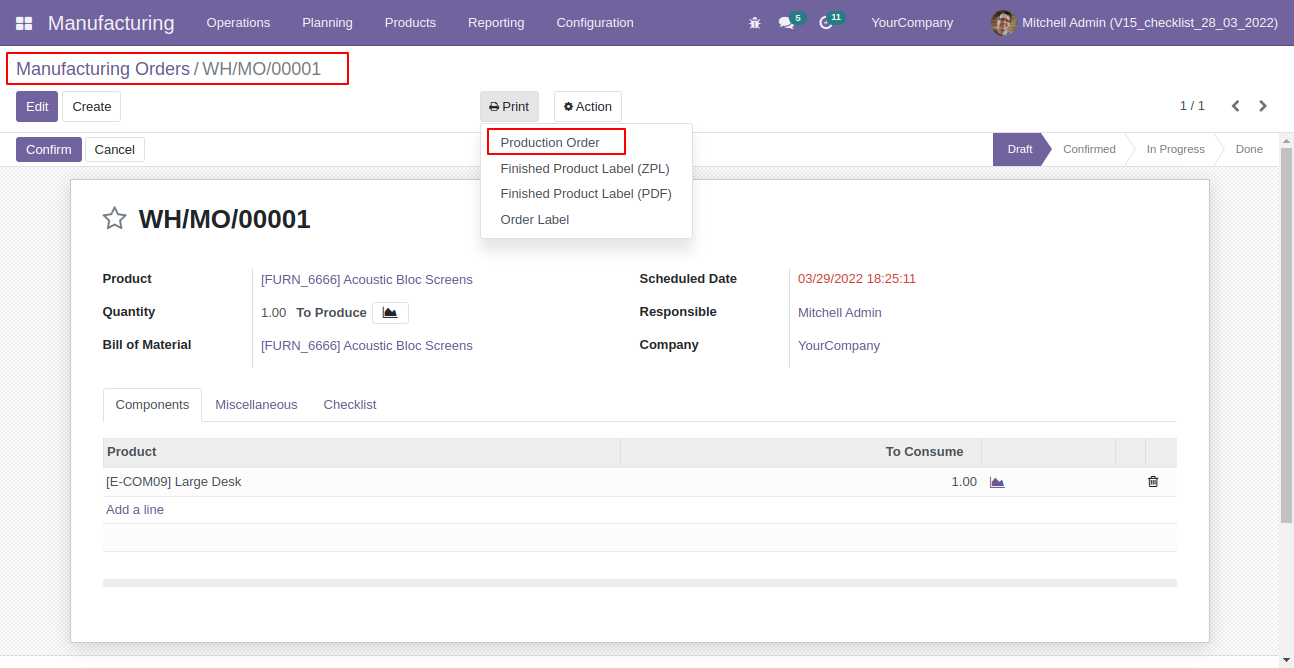1294x668 pixels.
Task: Select Finished Product Label (ZPL)
Action: point(585,169)
